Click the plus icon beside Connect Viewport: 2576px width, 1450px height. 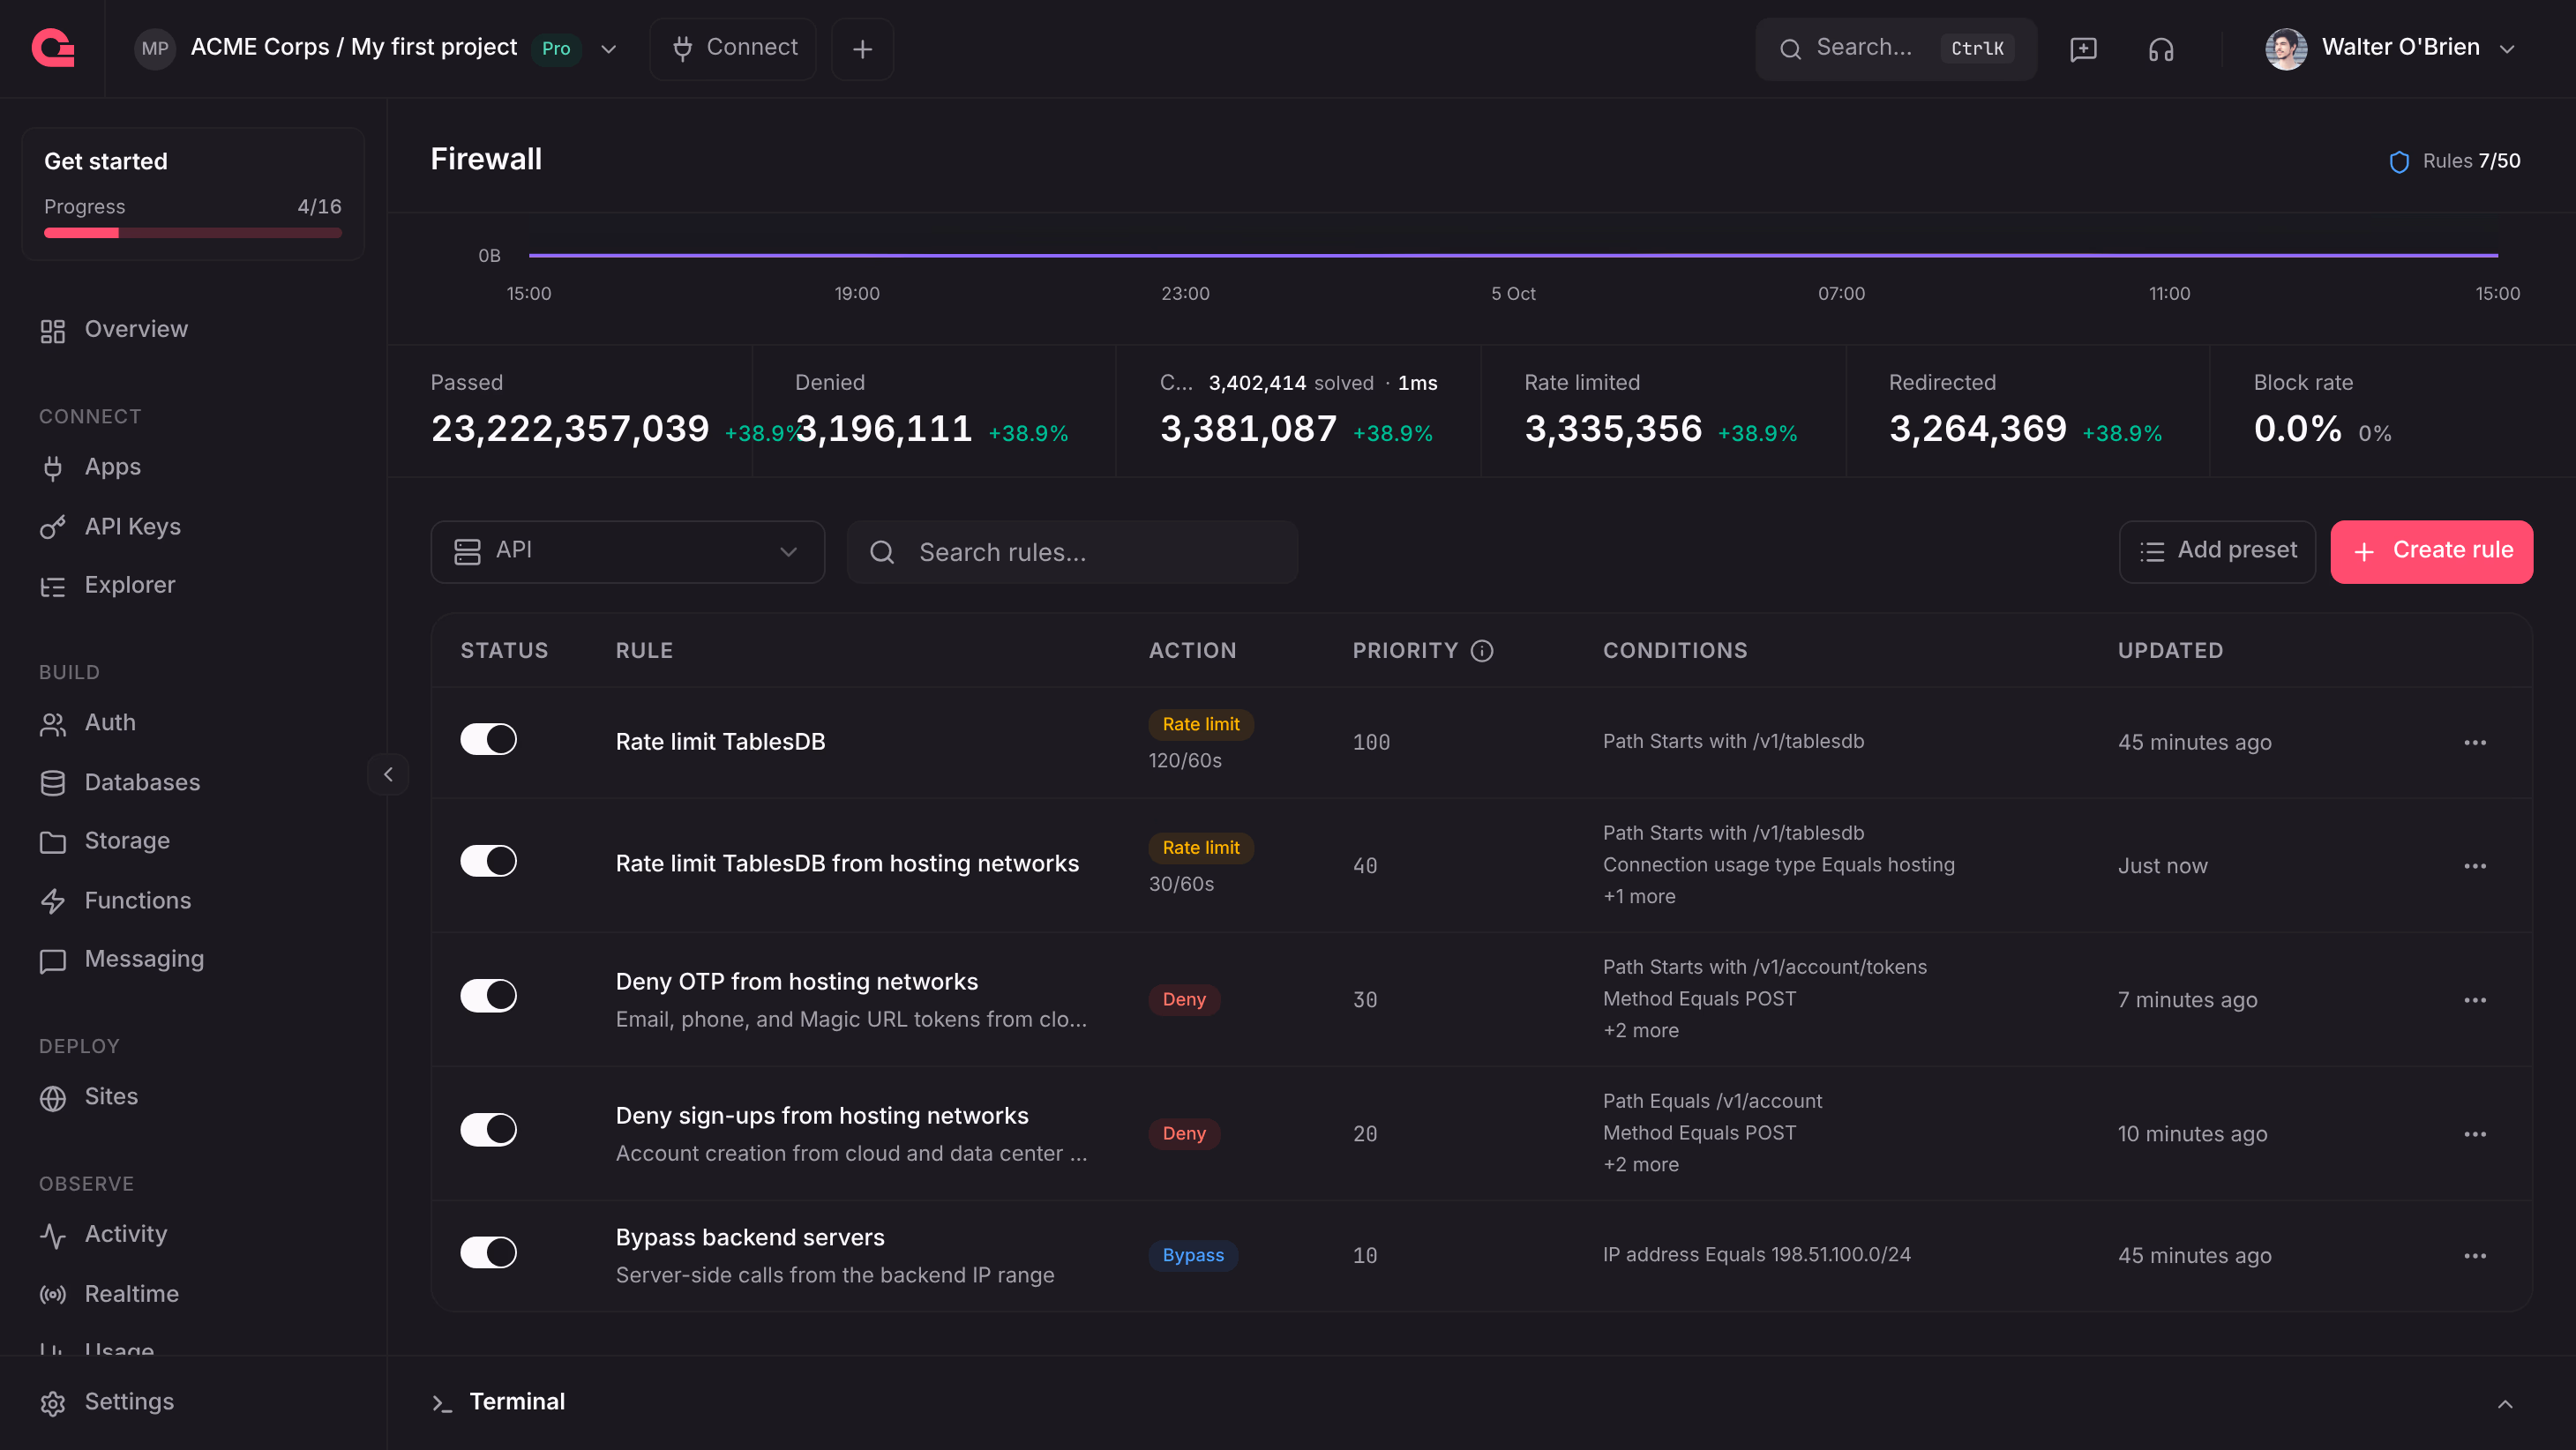[x=862, y=49]
